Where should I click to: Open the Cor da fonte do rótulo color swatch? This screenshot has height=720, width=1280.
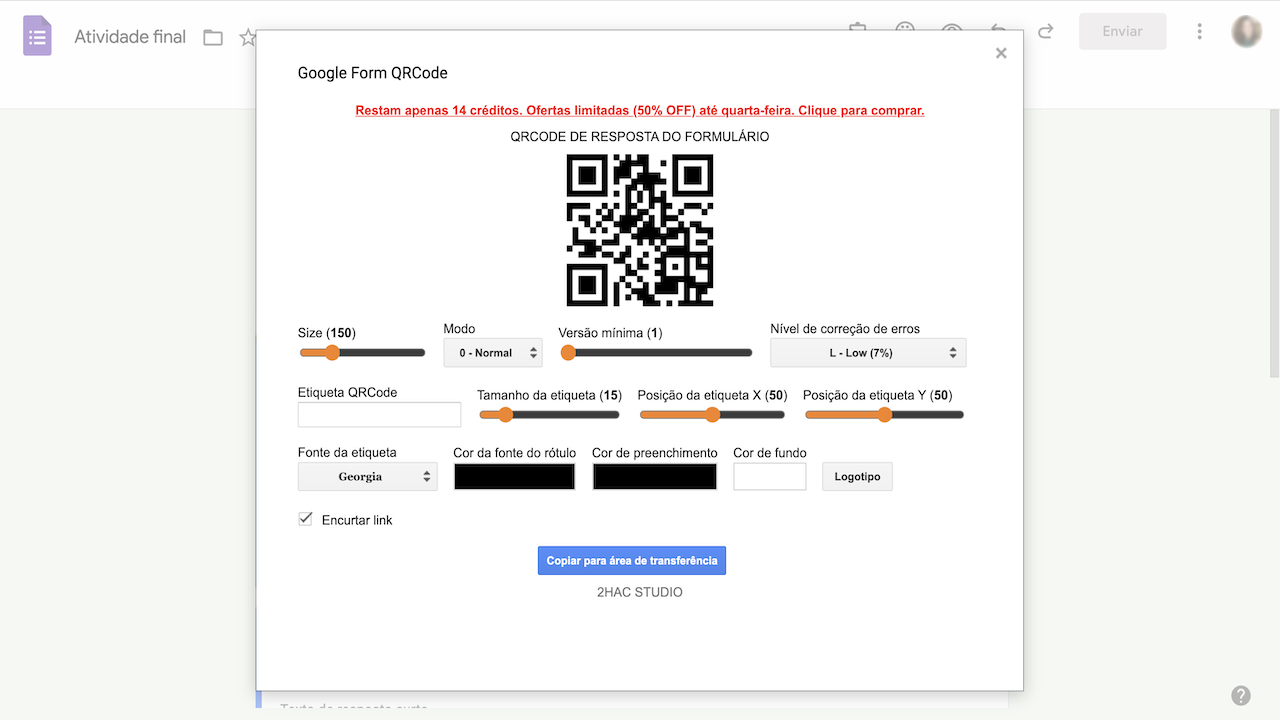tap(514, 477)
